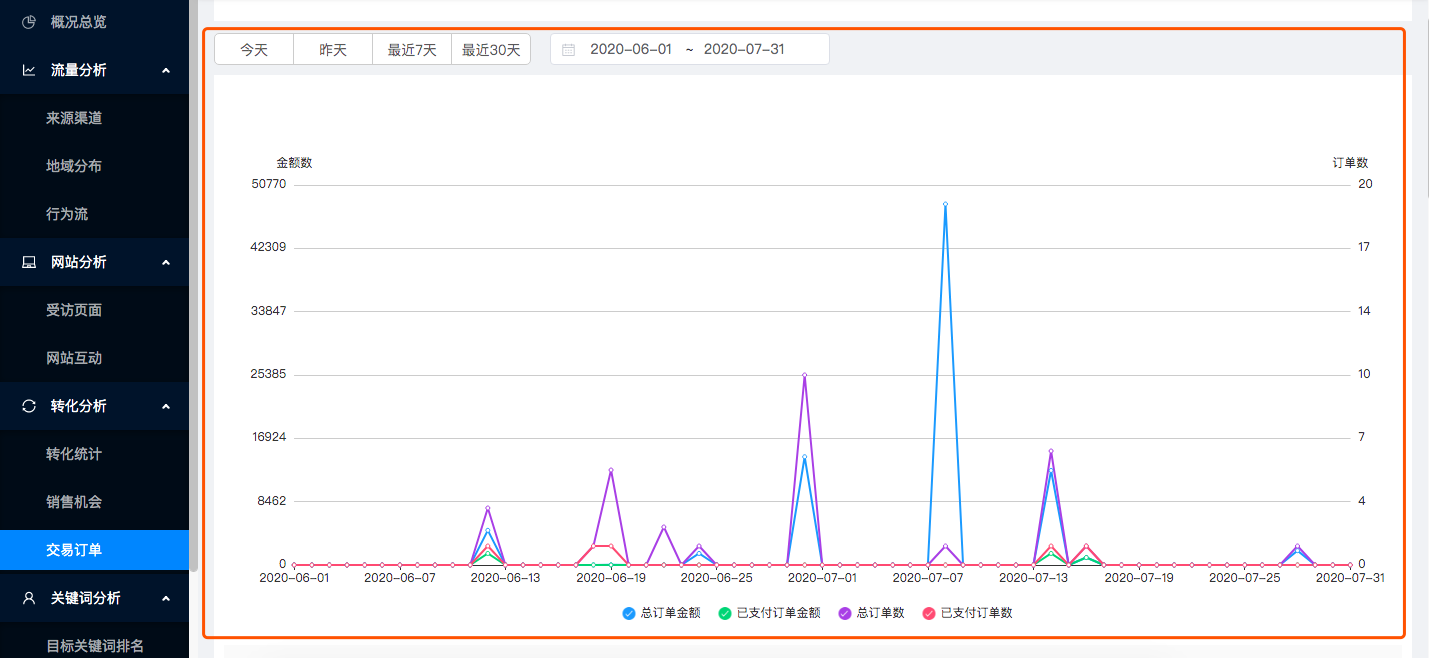Click the start date 2020-06-01 field
This screenshot has height=658, width=1429.
coord(631,50)
